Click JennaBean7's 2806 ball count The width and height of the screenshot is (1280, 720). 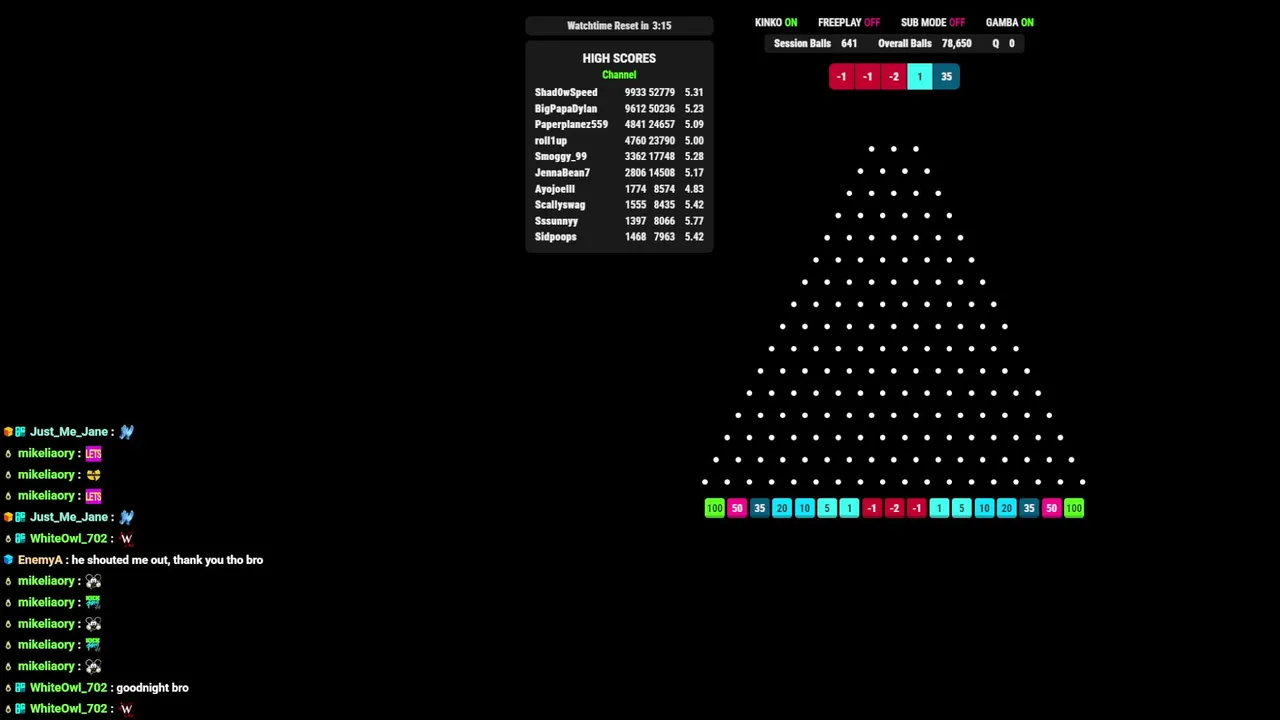tap(636, 172)
